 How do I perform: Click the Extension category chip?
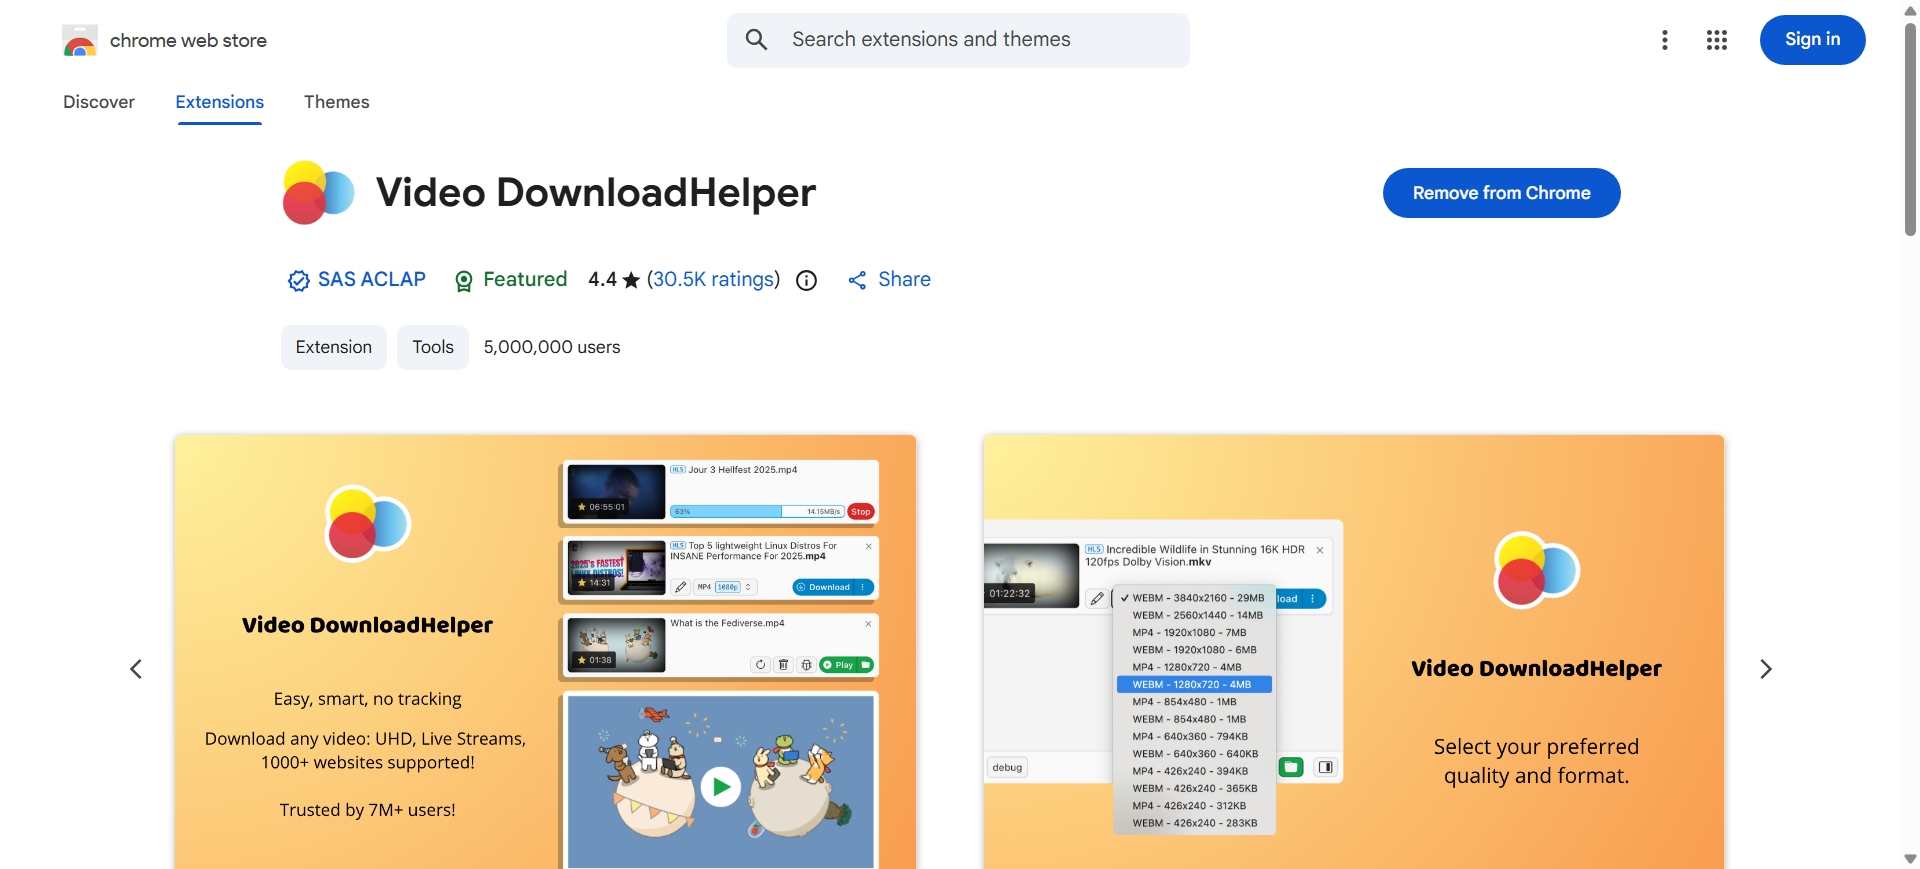point(334,347)
